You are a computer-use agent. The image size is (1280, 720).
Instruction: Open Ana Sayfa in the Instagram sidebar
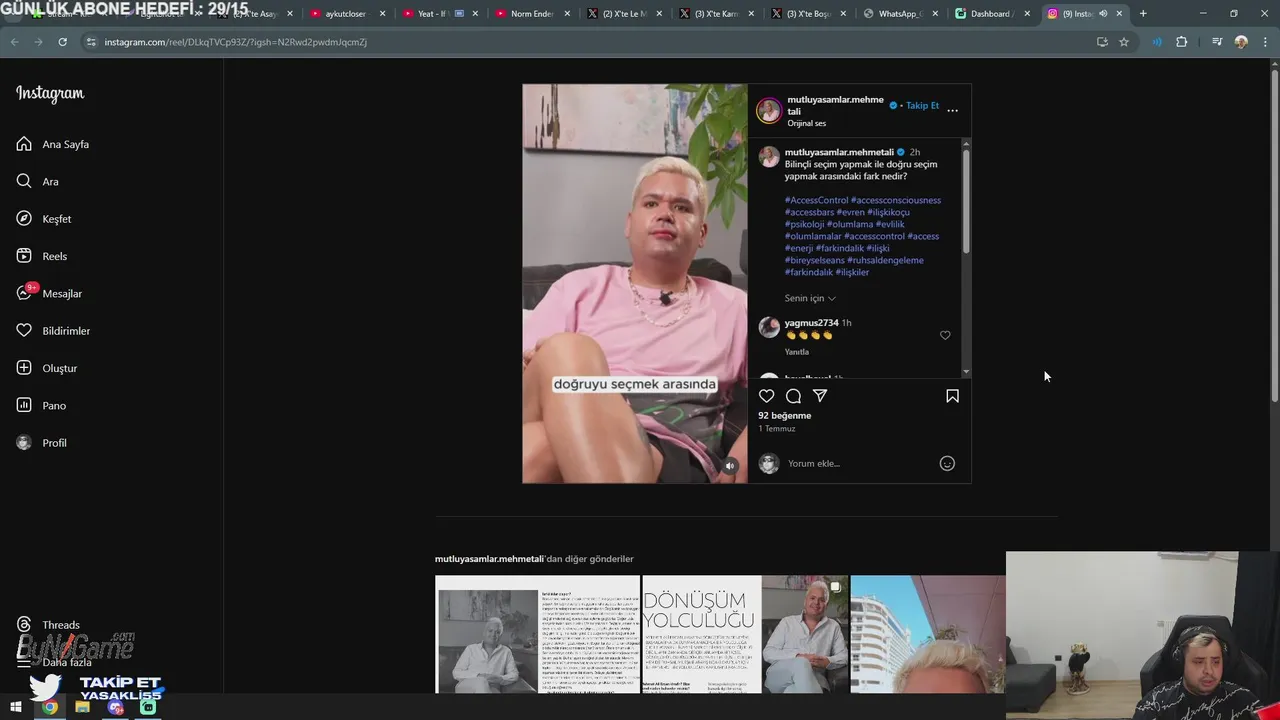tap(53, 144)
